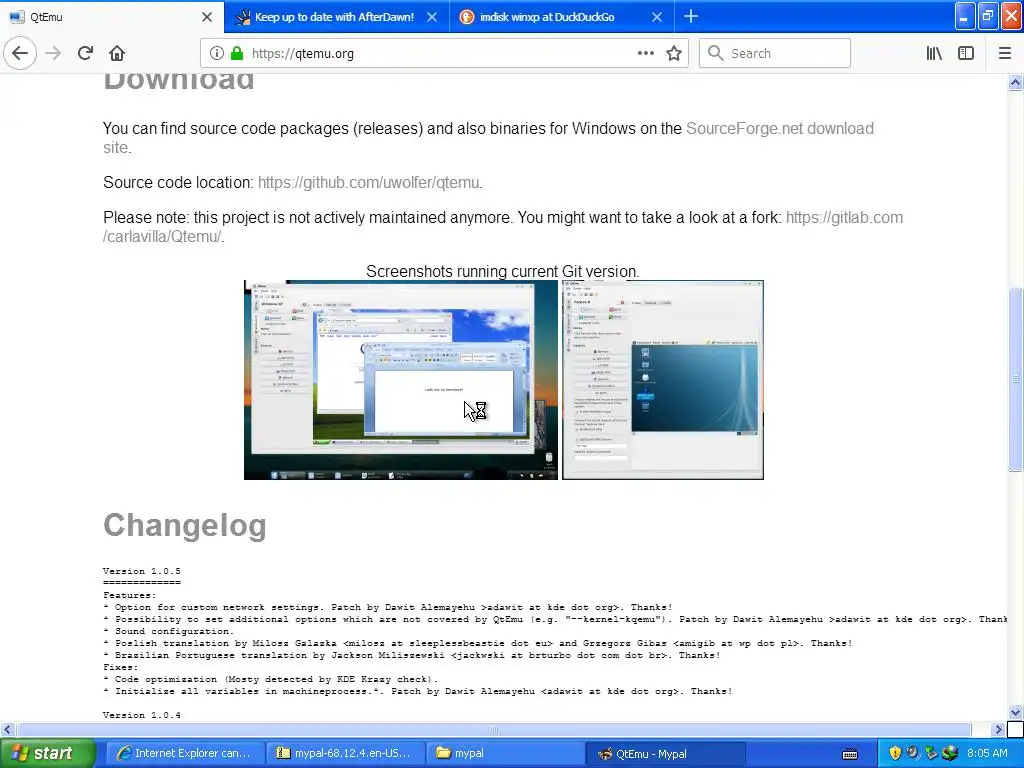Go back to the previous page

click(x=20, y=53)
